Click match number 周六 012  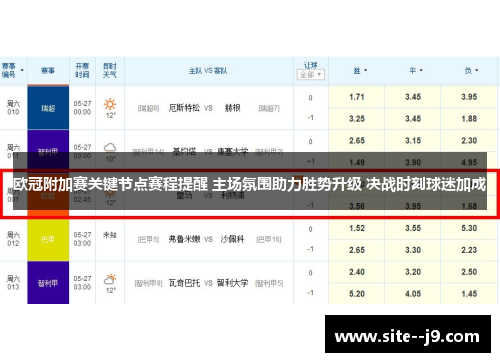click(13, 239)
